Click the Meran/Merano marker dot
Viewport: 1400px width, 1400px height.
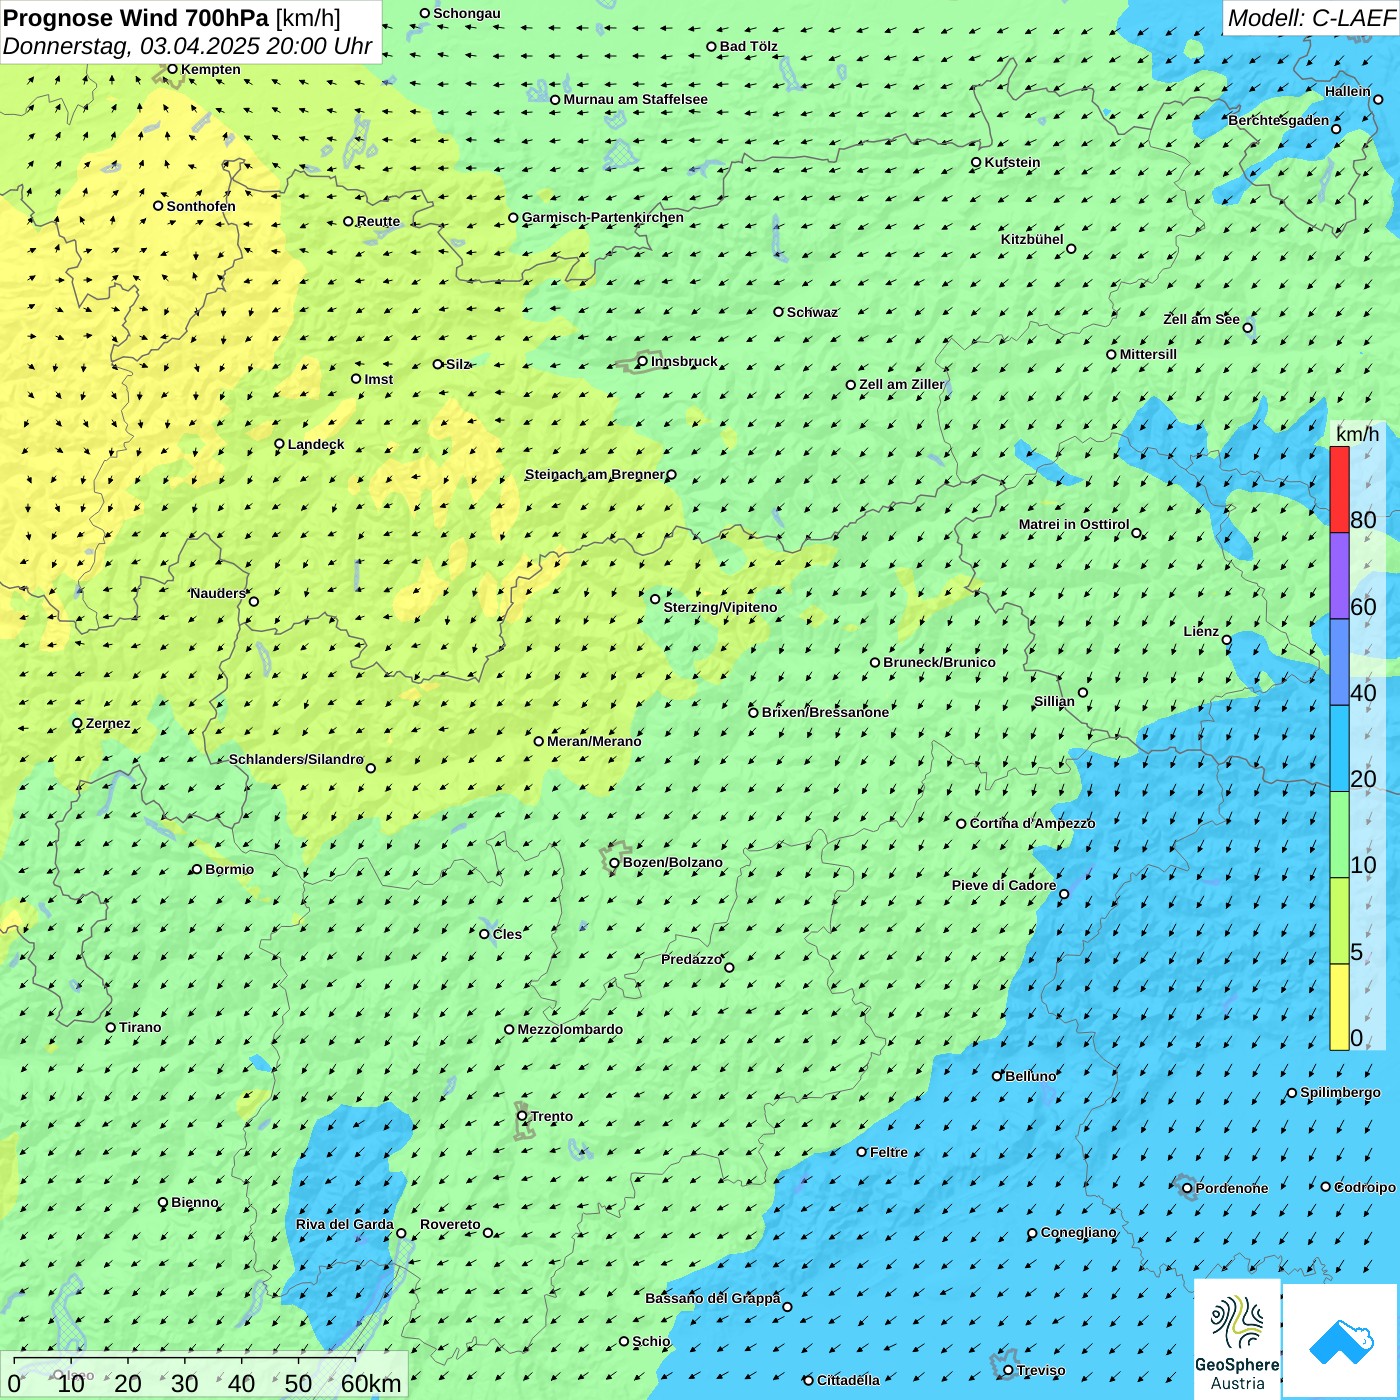pos(539,741)
